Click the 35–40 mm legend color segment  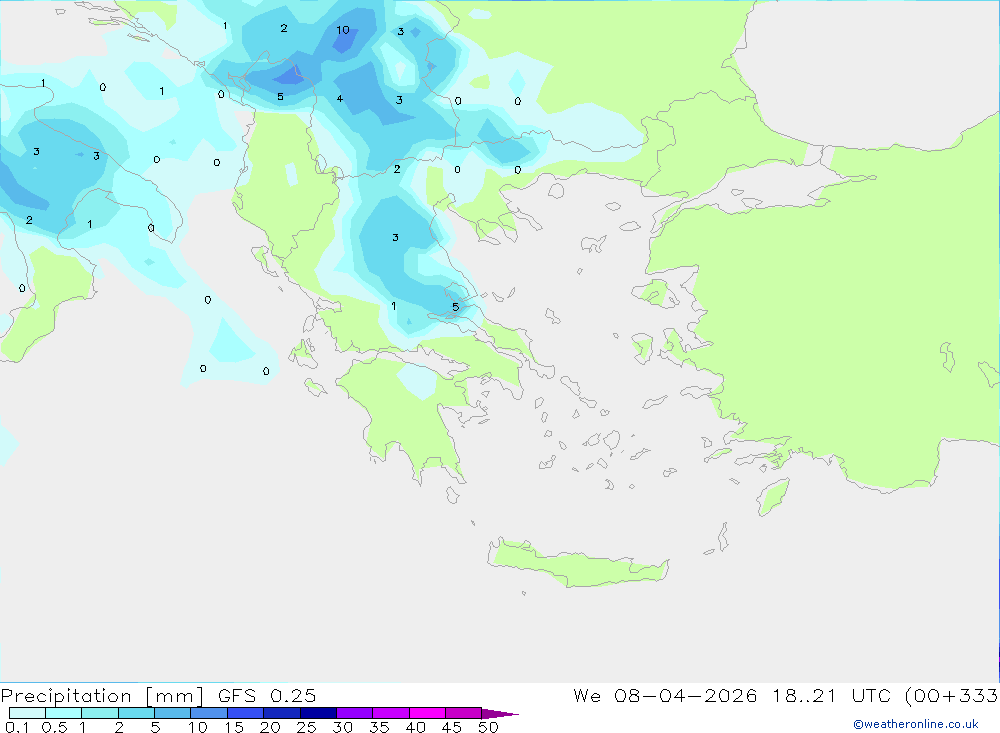tap(390, 713)
